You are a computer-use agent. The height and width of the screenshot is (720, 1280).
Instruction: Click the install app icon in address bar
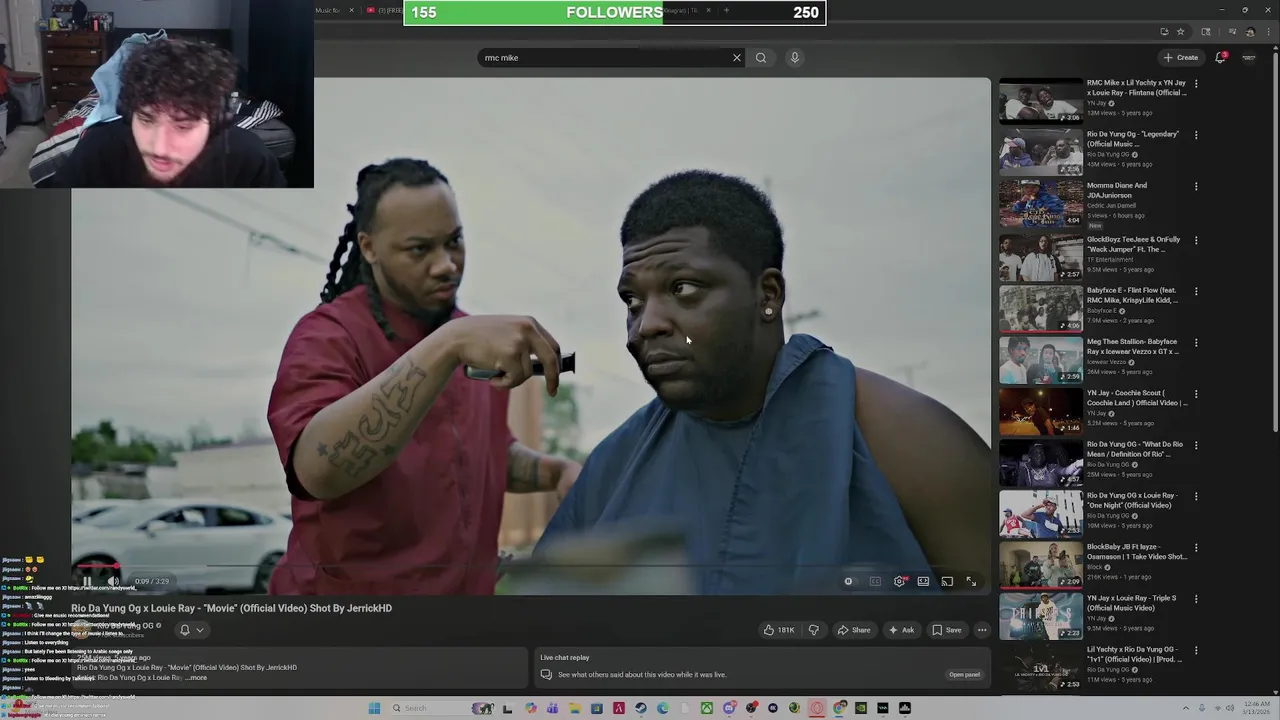(x=1164, y=32)
